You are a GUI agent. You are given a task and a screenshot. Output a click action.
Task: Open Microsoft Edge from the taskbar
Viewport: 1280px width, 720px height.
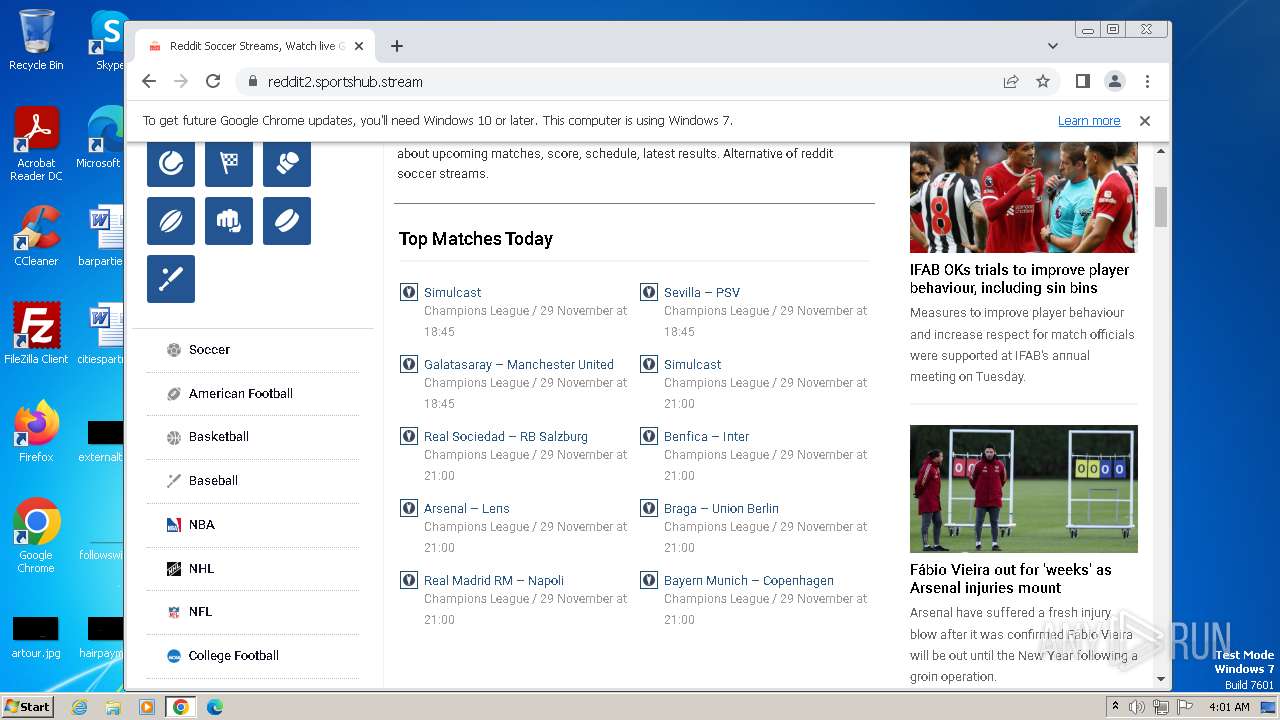click(214, 707)
